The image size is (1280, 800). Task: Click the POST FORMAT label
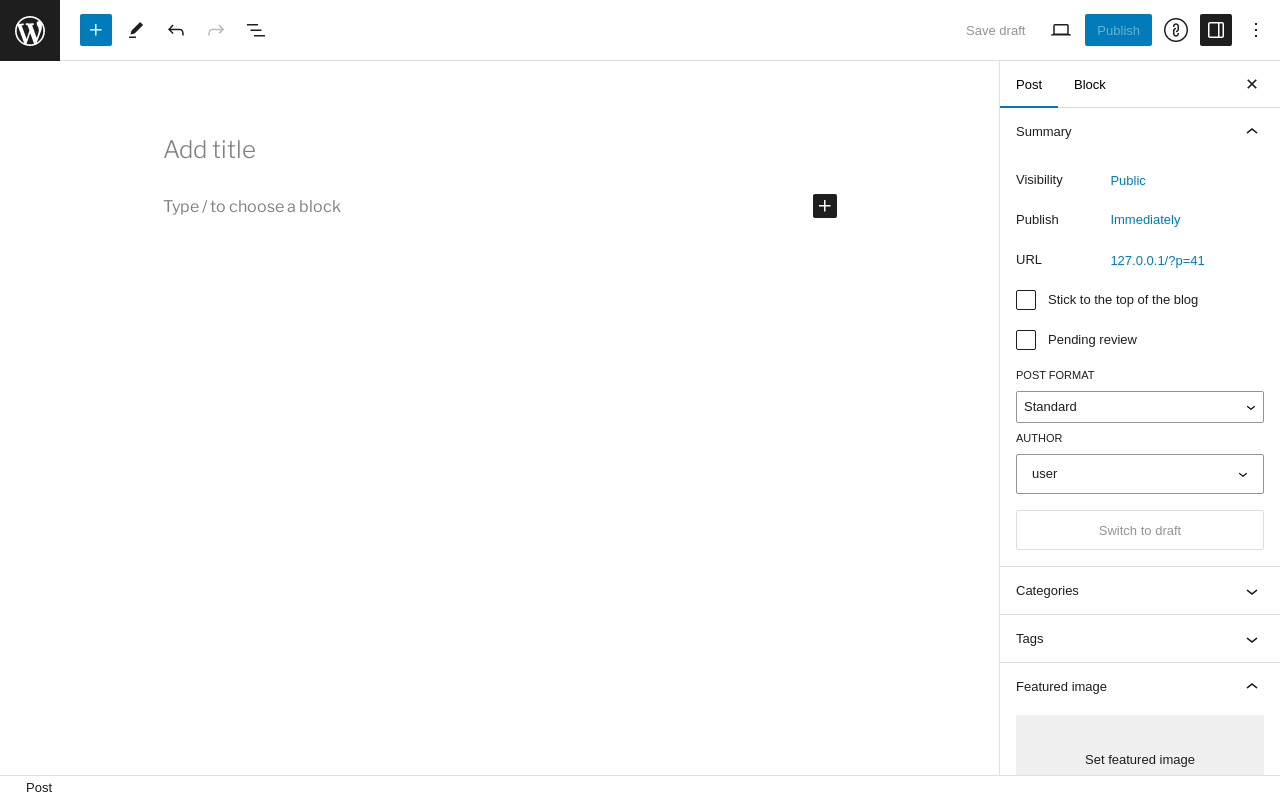coord(1055,375)
